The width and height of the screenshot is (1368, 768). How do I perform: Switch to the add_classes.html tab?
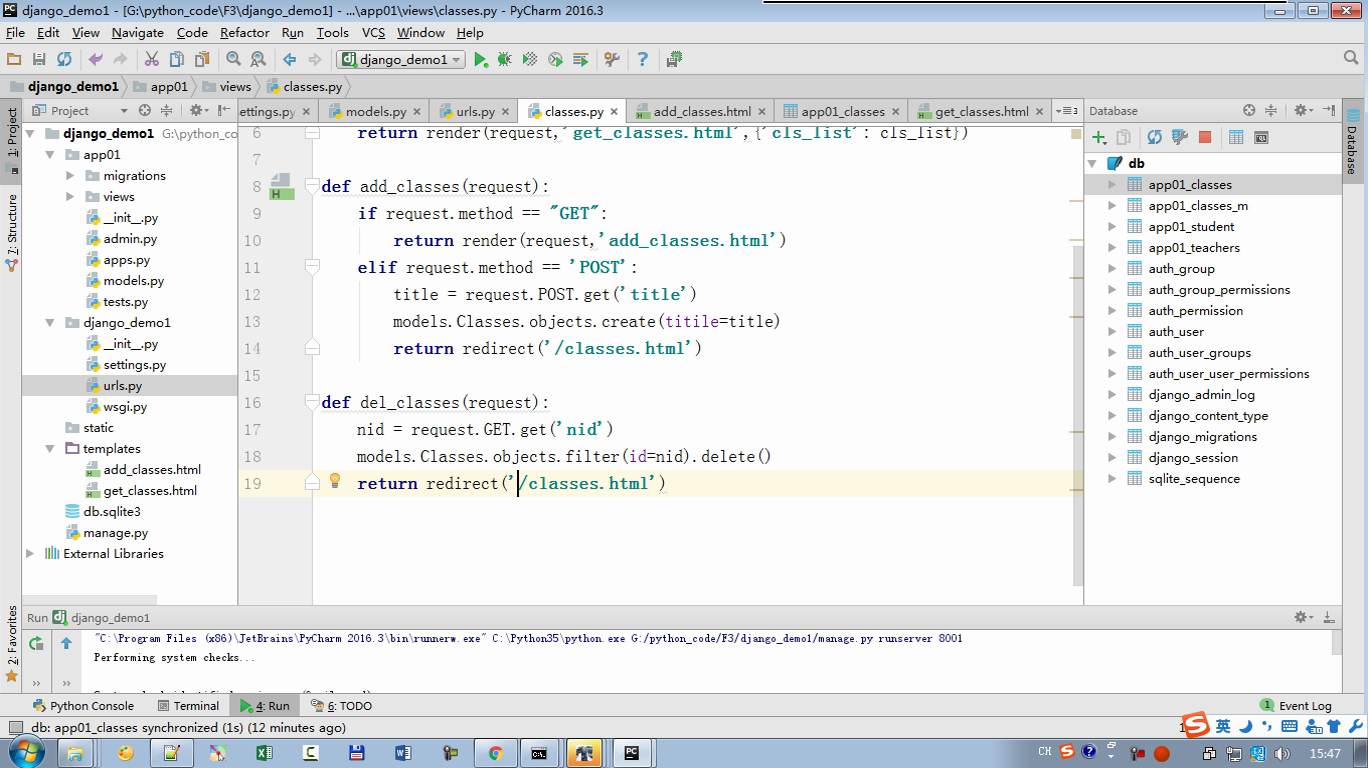pos(702,111)
